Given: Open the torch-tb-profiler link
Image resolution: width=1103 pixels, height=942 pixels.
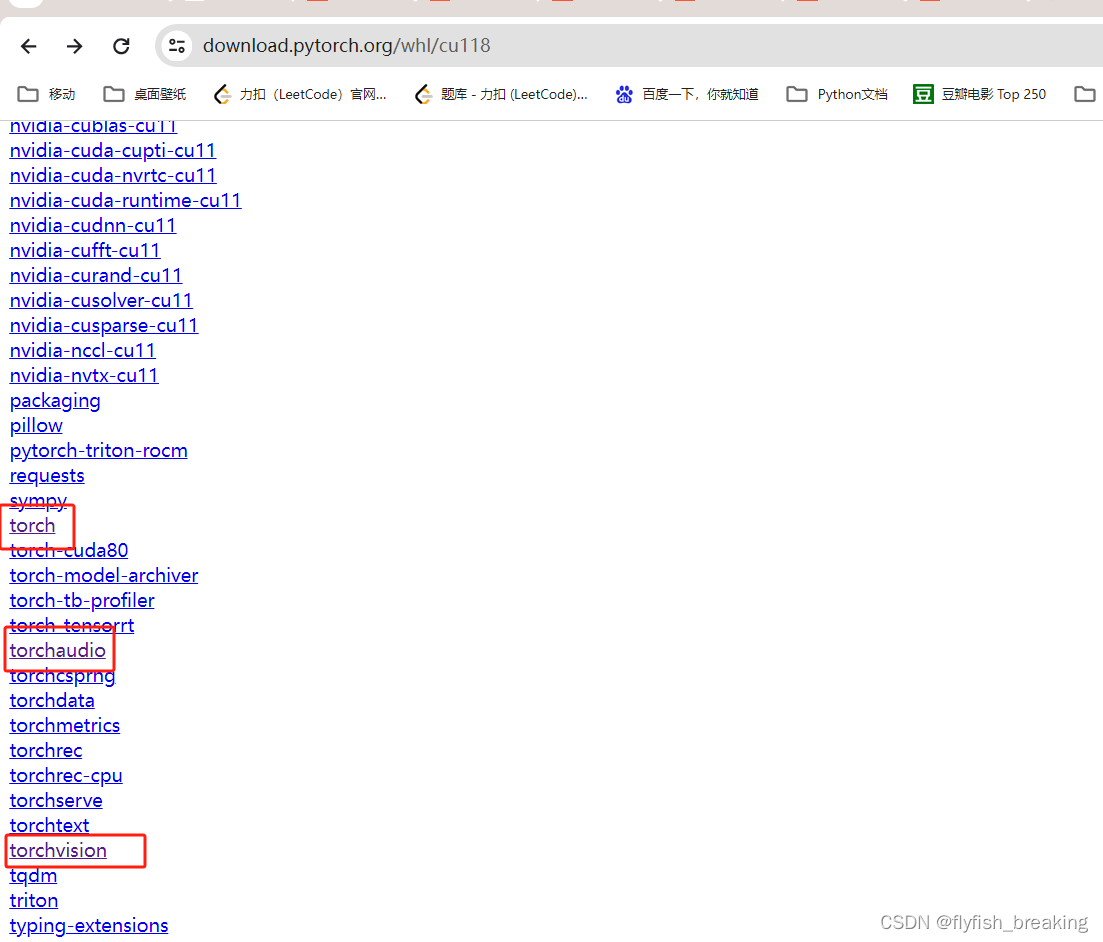Looking at the screenshot, I should (82, 601).
